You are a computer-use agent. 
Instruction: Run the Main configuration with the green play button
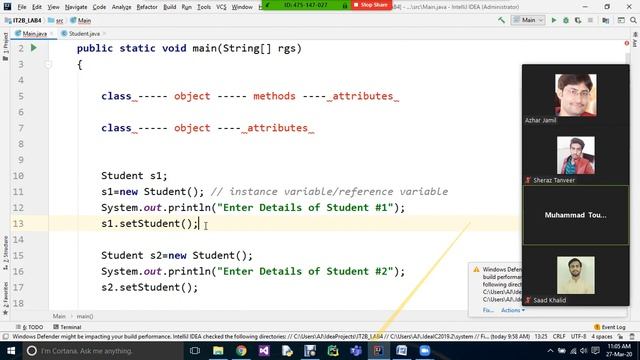click(x=554, y=20)
